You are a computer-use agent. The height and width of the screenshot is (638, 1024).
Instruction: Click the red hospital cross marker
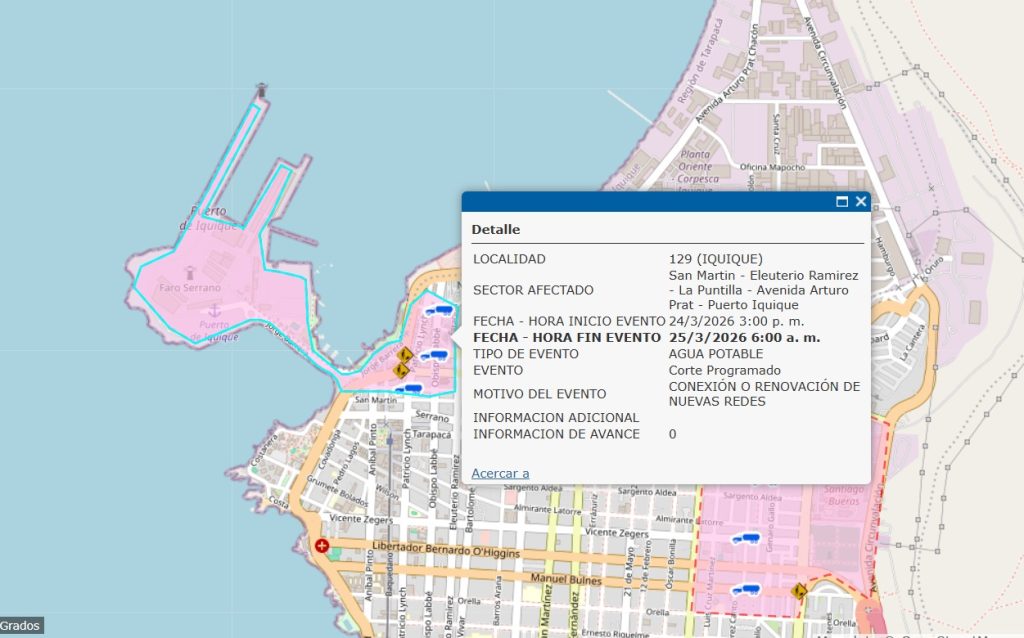pyautogui.click(x=321, y=546)
